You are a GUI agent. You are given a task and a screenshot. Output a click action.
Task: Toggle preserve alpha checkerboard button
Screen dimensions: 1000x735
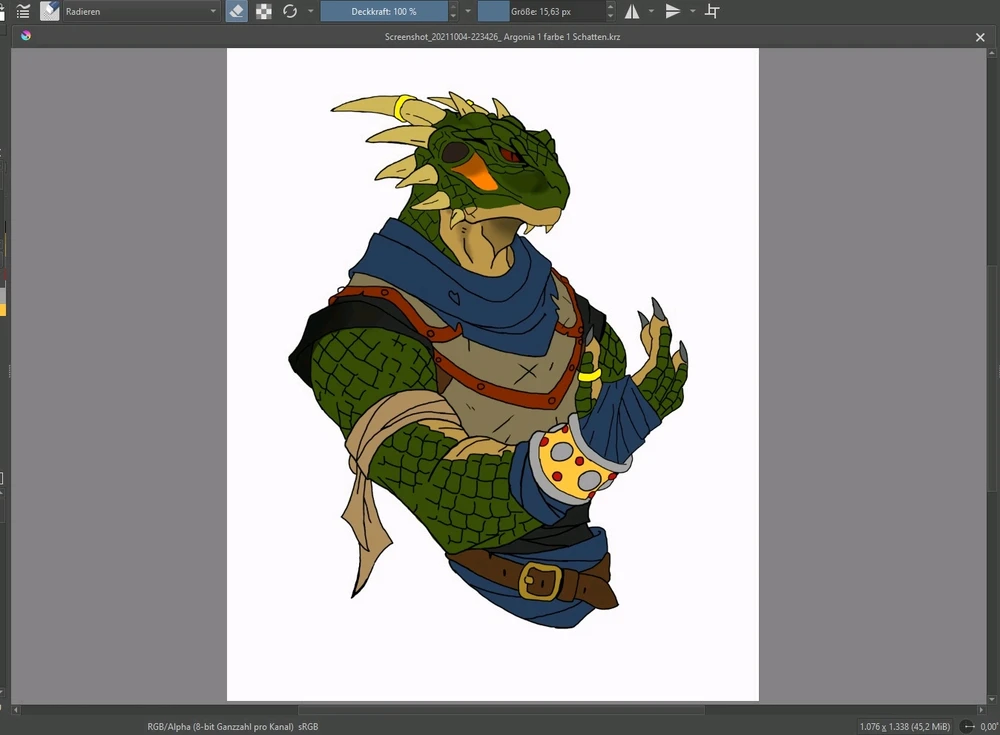click(x=263, y=11)
